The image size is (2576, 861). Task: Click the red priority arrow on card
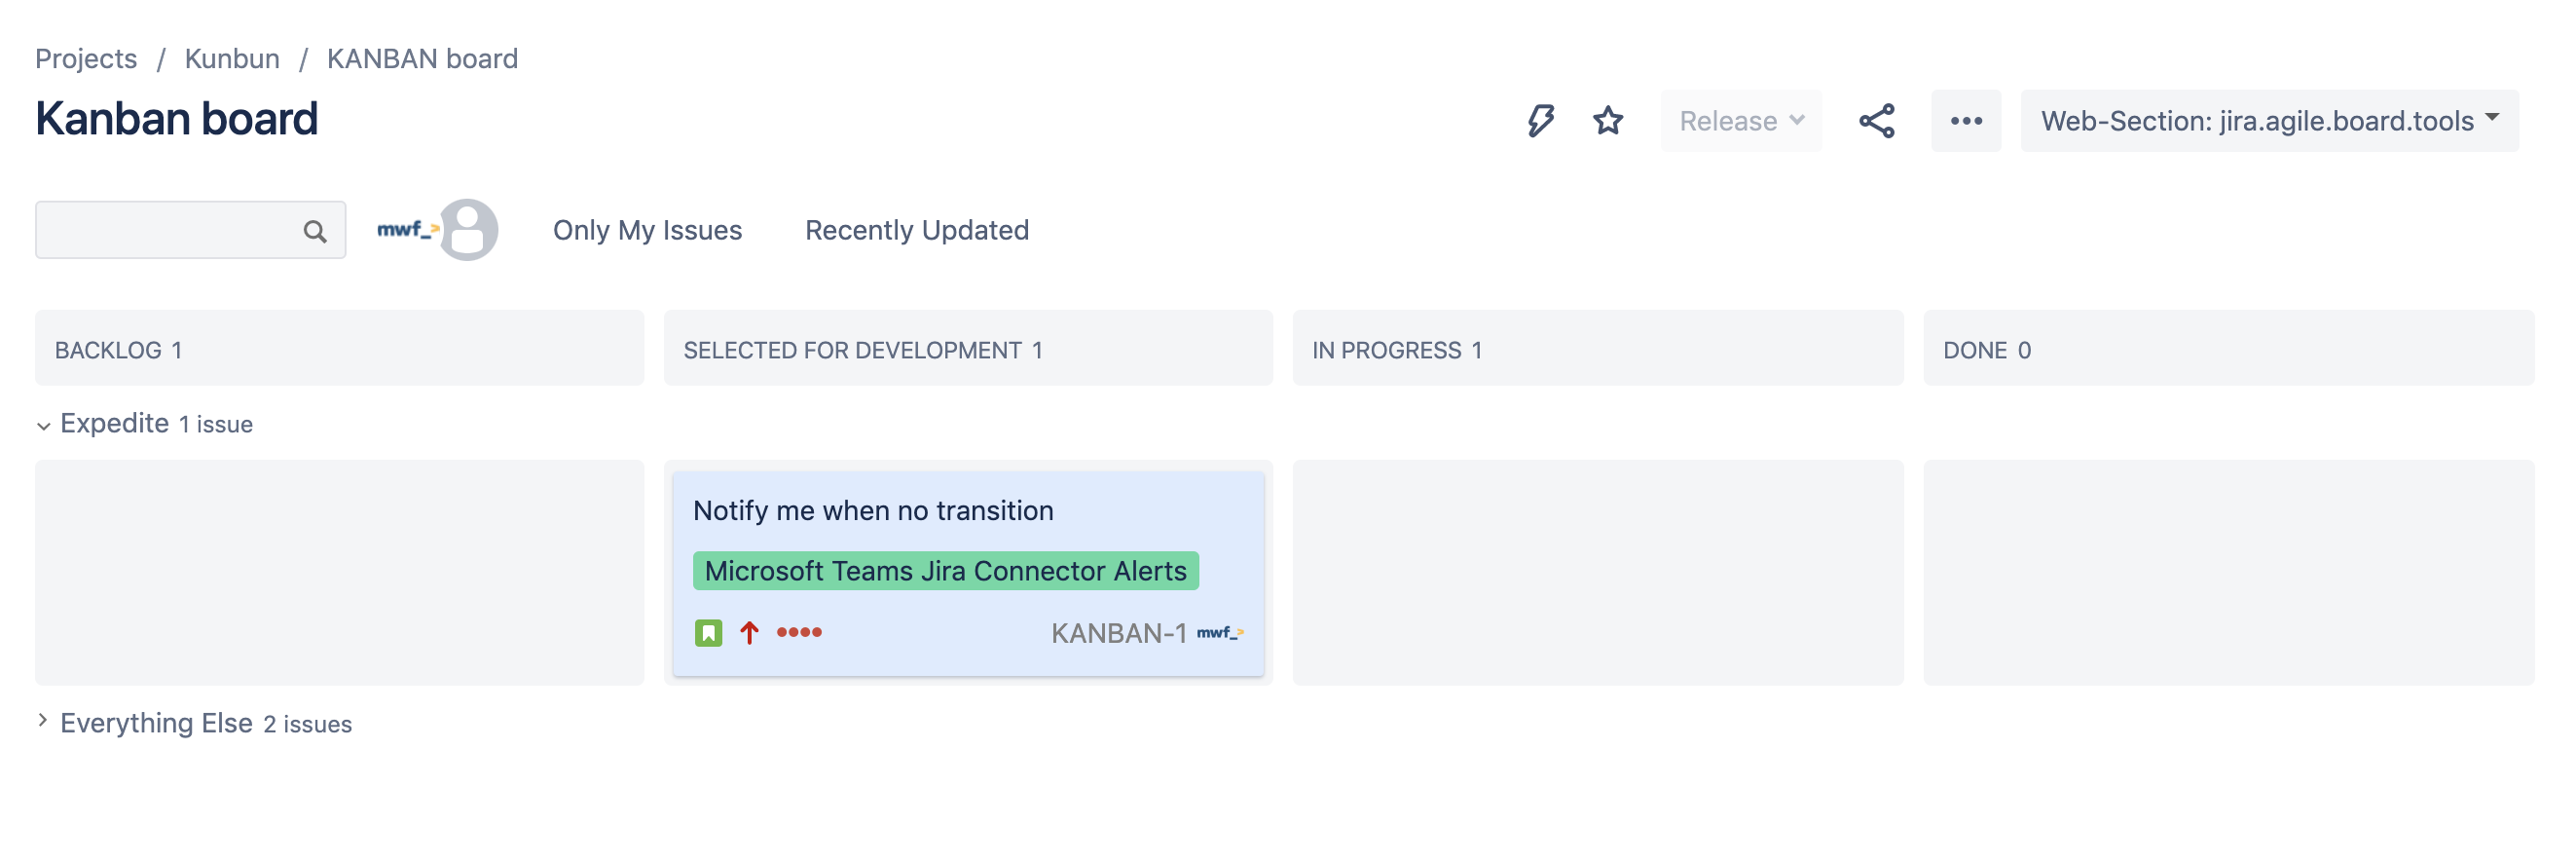pyautogui.click(x=749, y=632)
